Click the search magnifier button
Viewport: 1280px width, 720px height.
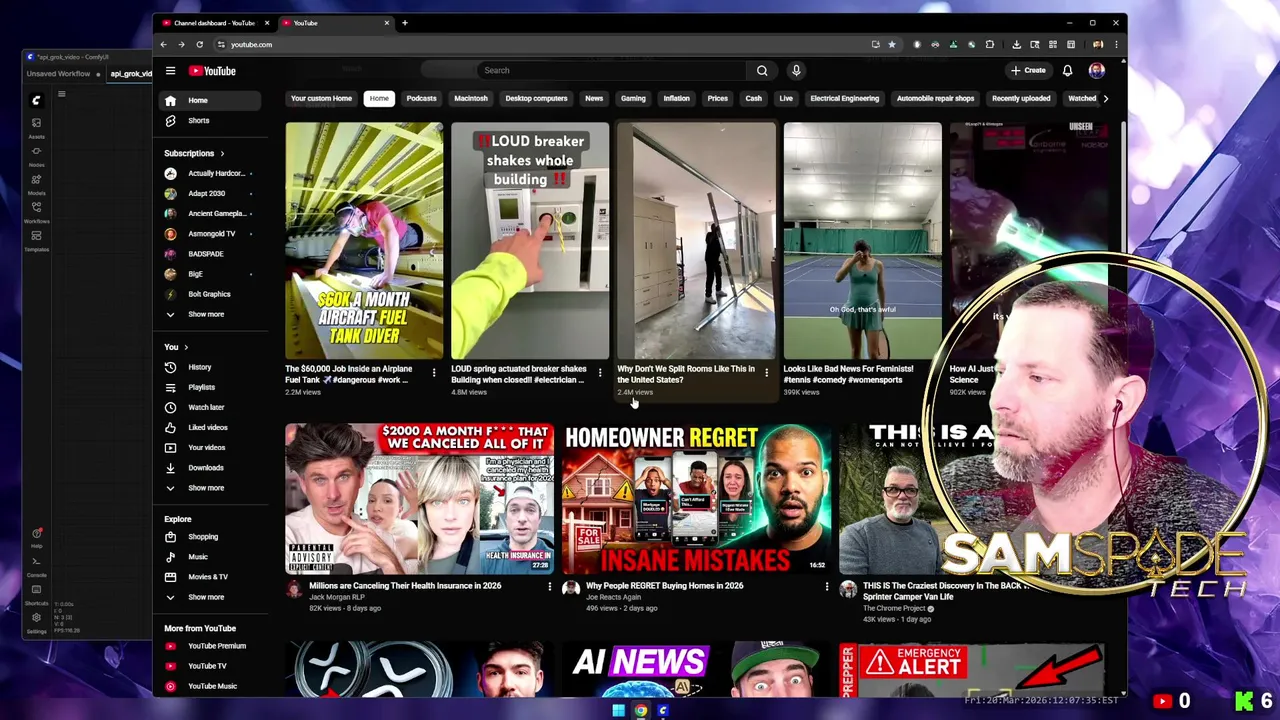pos(762,70)
